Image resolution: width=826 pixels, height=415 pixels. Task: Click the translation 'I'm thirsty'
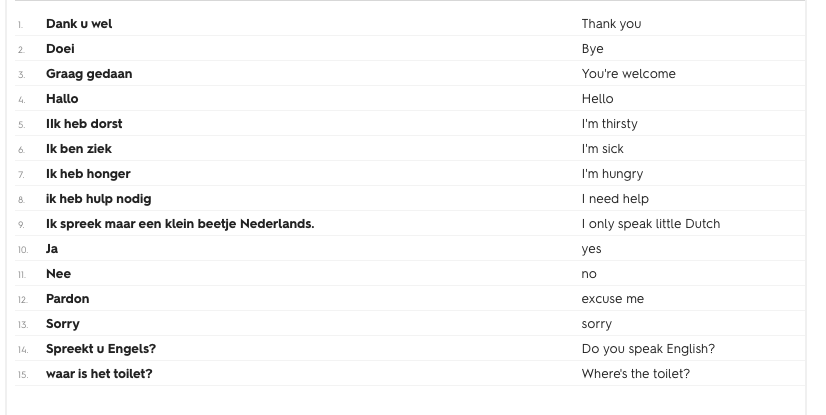click(609, 123)
